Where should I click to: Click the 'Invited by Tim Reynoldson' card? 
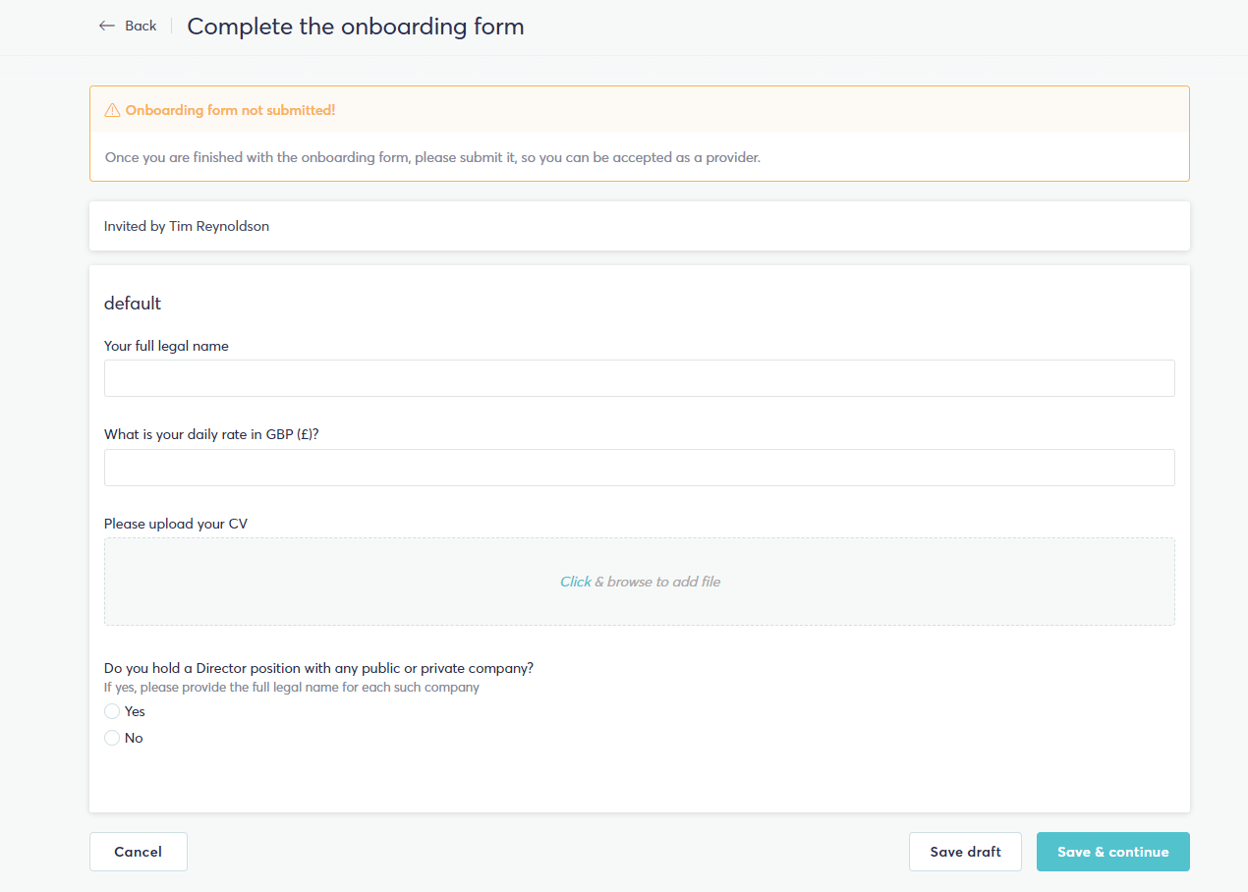639,226
